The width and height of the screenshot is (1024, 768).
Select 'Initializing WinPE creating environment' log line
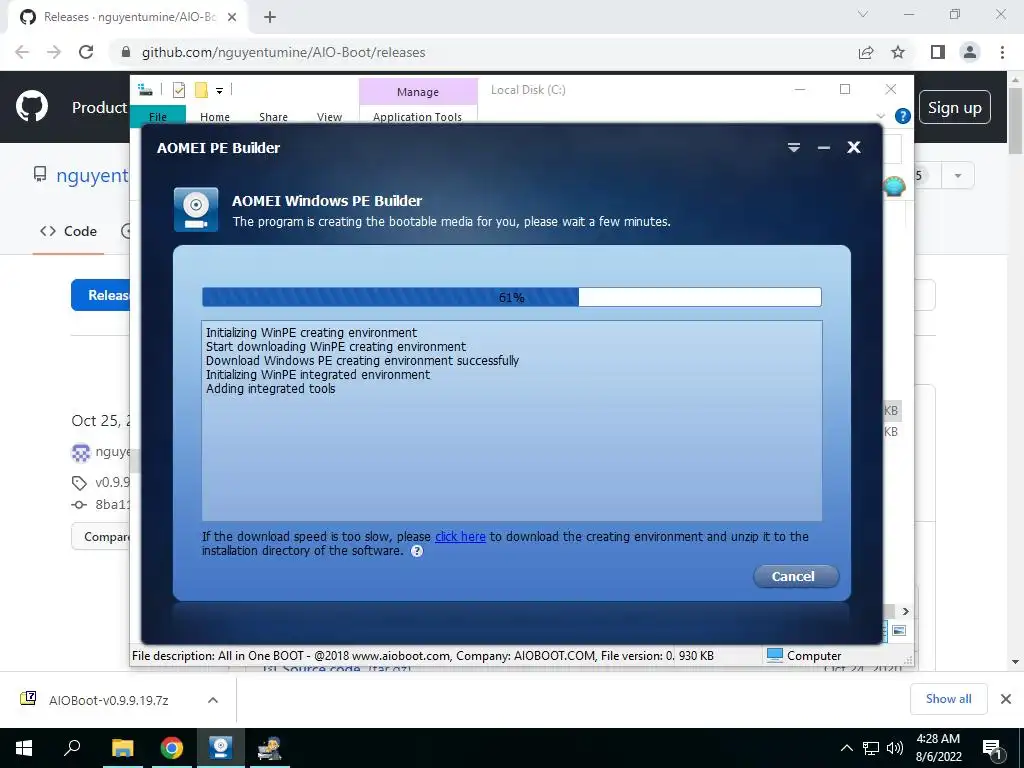(x=311, y=332)
